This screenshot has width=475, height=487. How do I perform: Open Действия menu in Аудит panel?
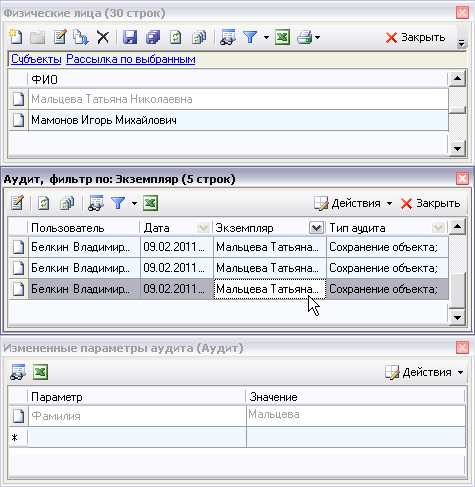point(353,203)
